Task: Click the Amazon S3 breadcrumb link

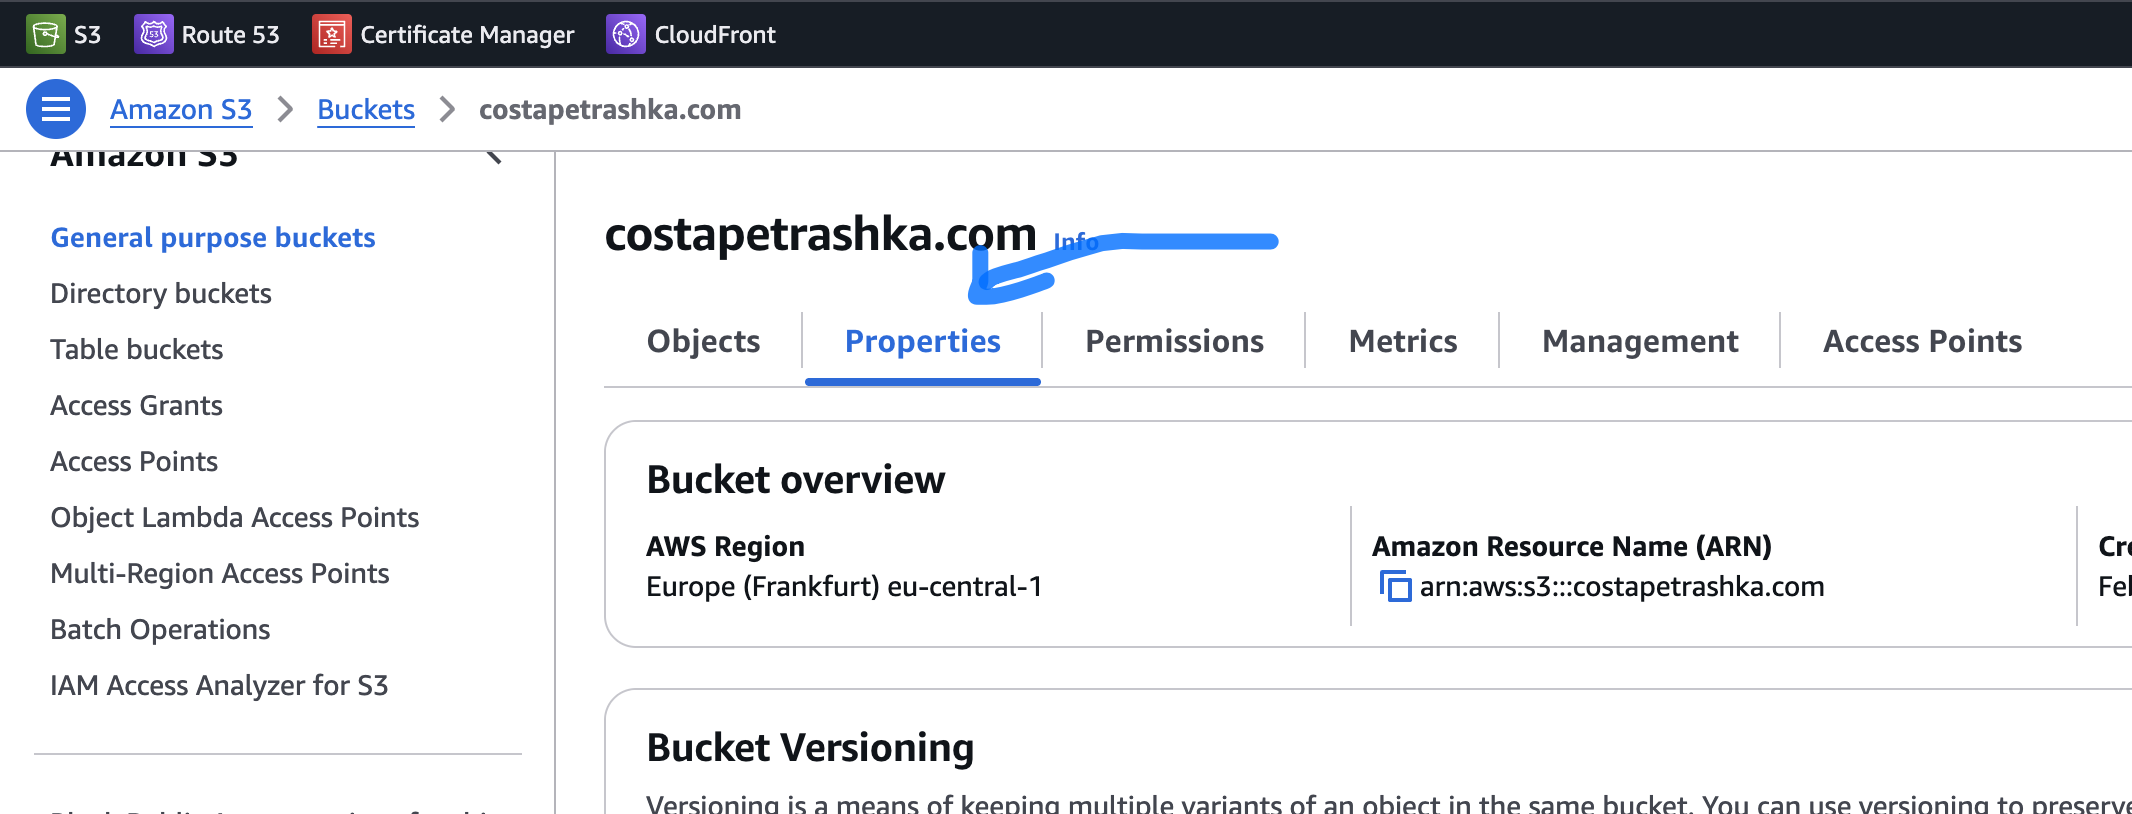Action: coord(181,109)
